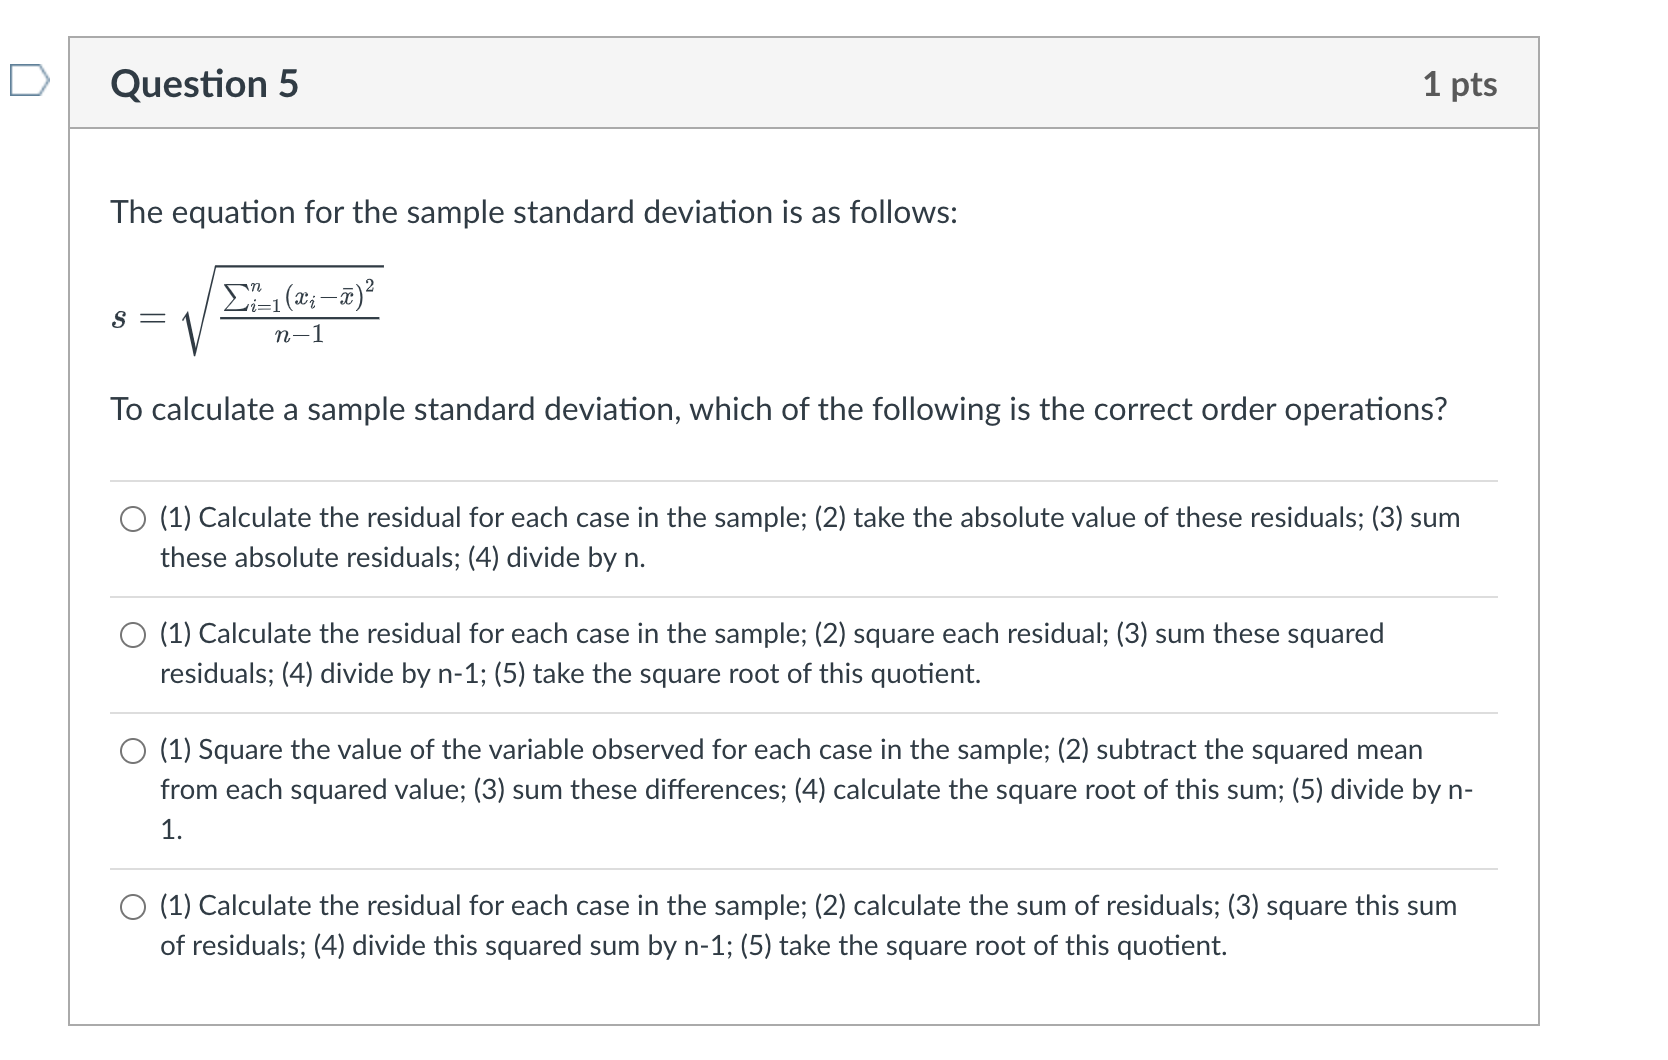Click the intro sentence above the equation
Screen dimensions: 1668x1060
click(x=534, y=212)
